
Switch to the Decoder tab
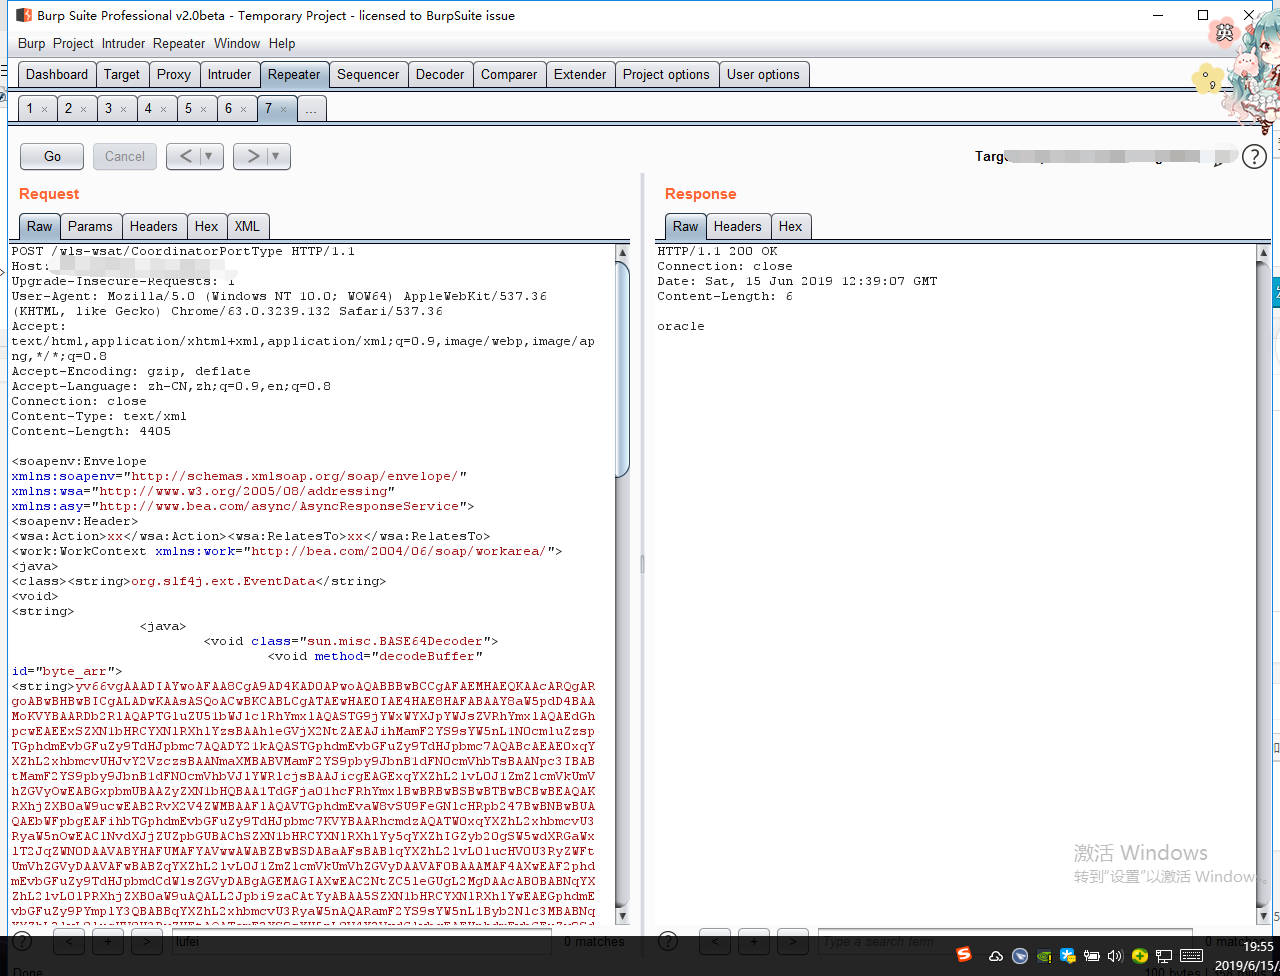tap(440, 74)
